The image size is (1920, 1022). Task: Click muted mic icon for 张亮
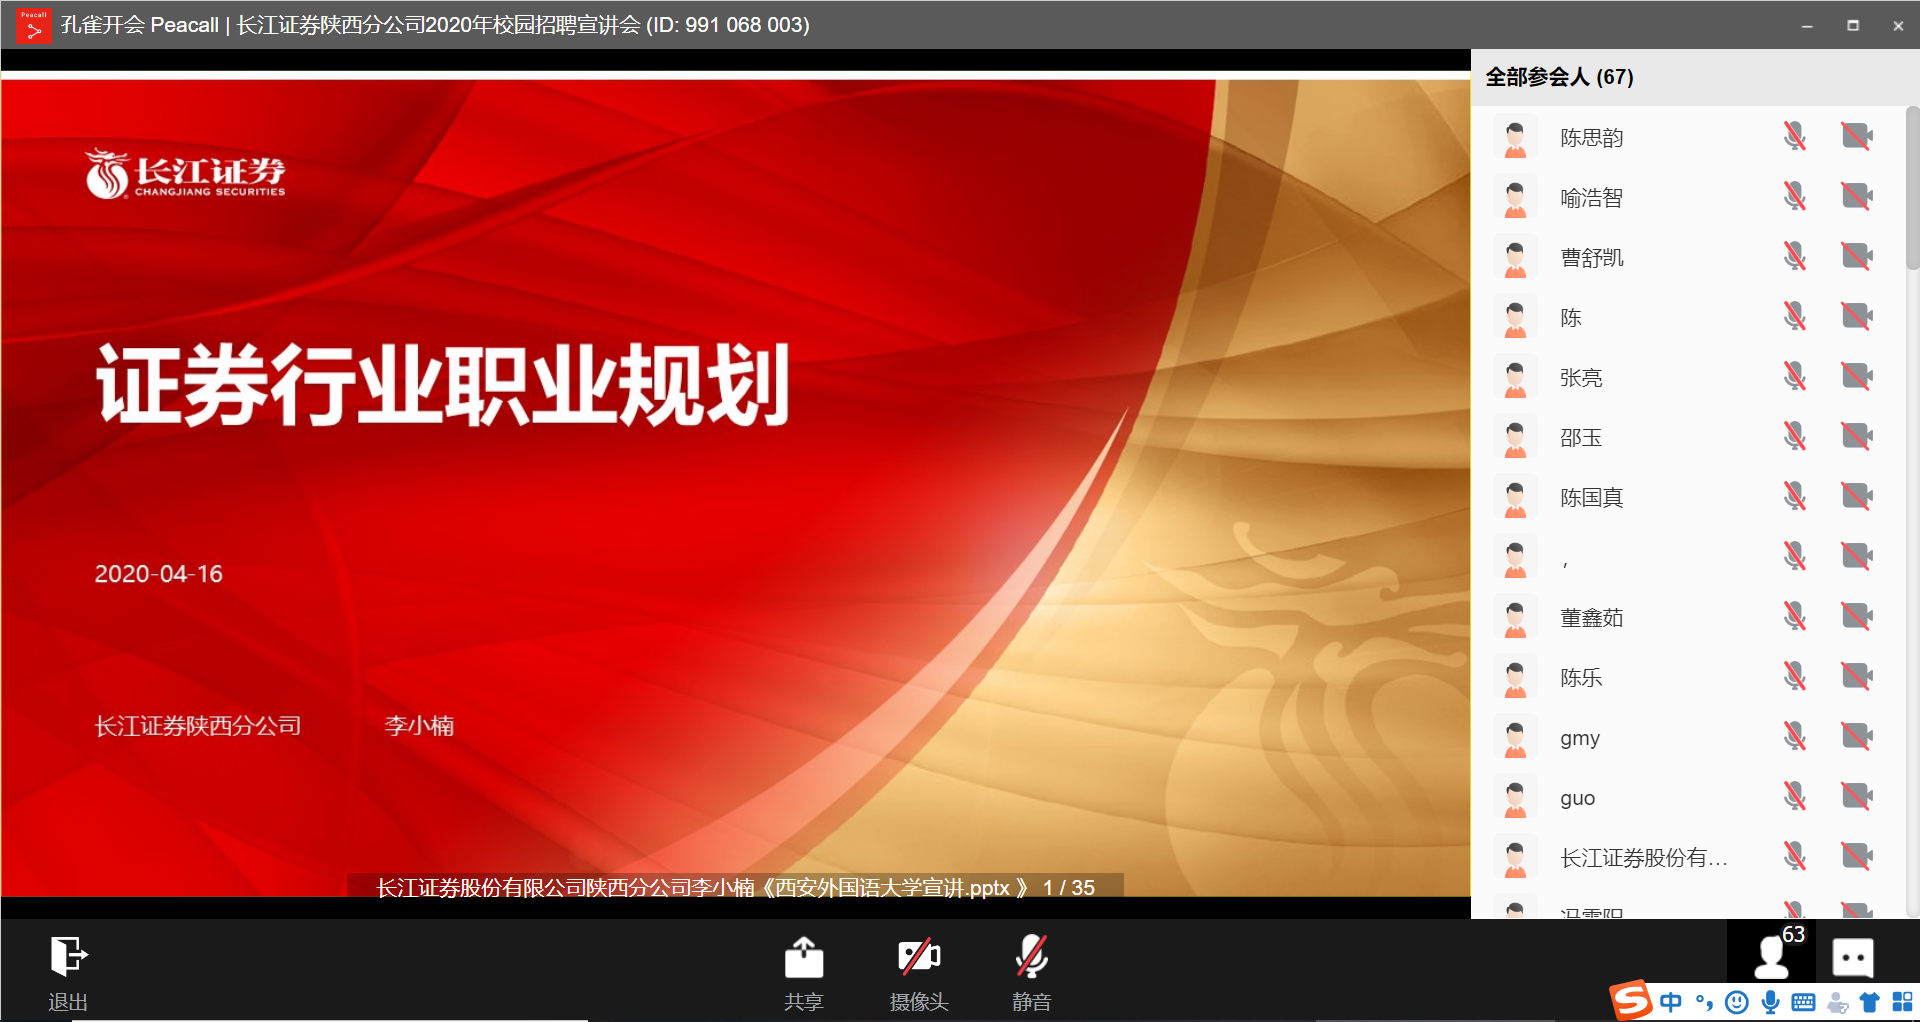tap(1795, 376)
